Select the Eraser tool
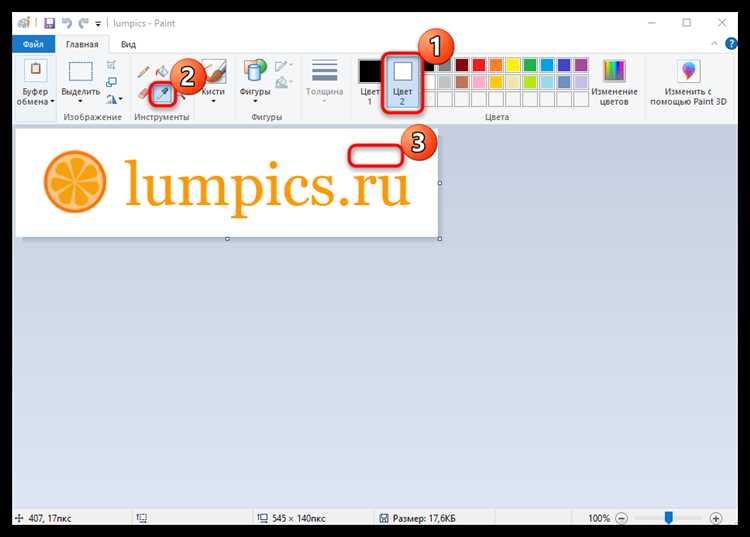Screen dimensions: 750x537 tap(143, 94)
